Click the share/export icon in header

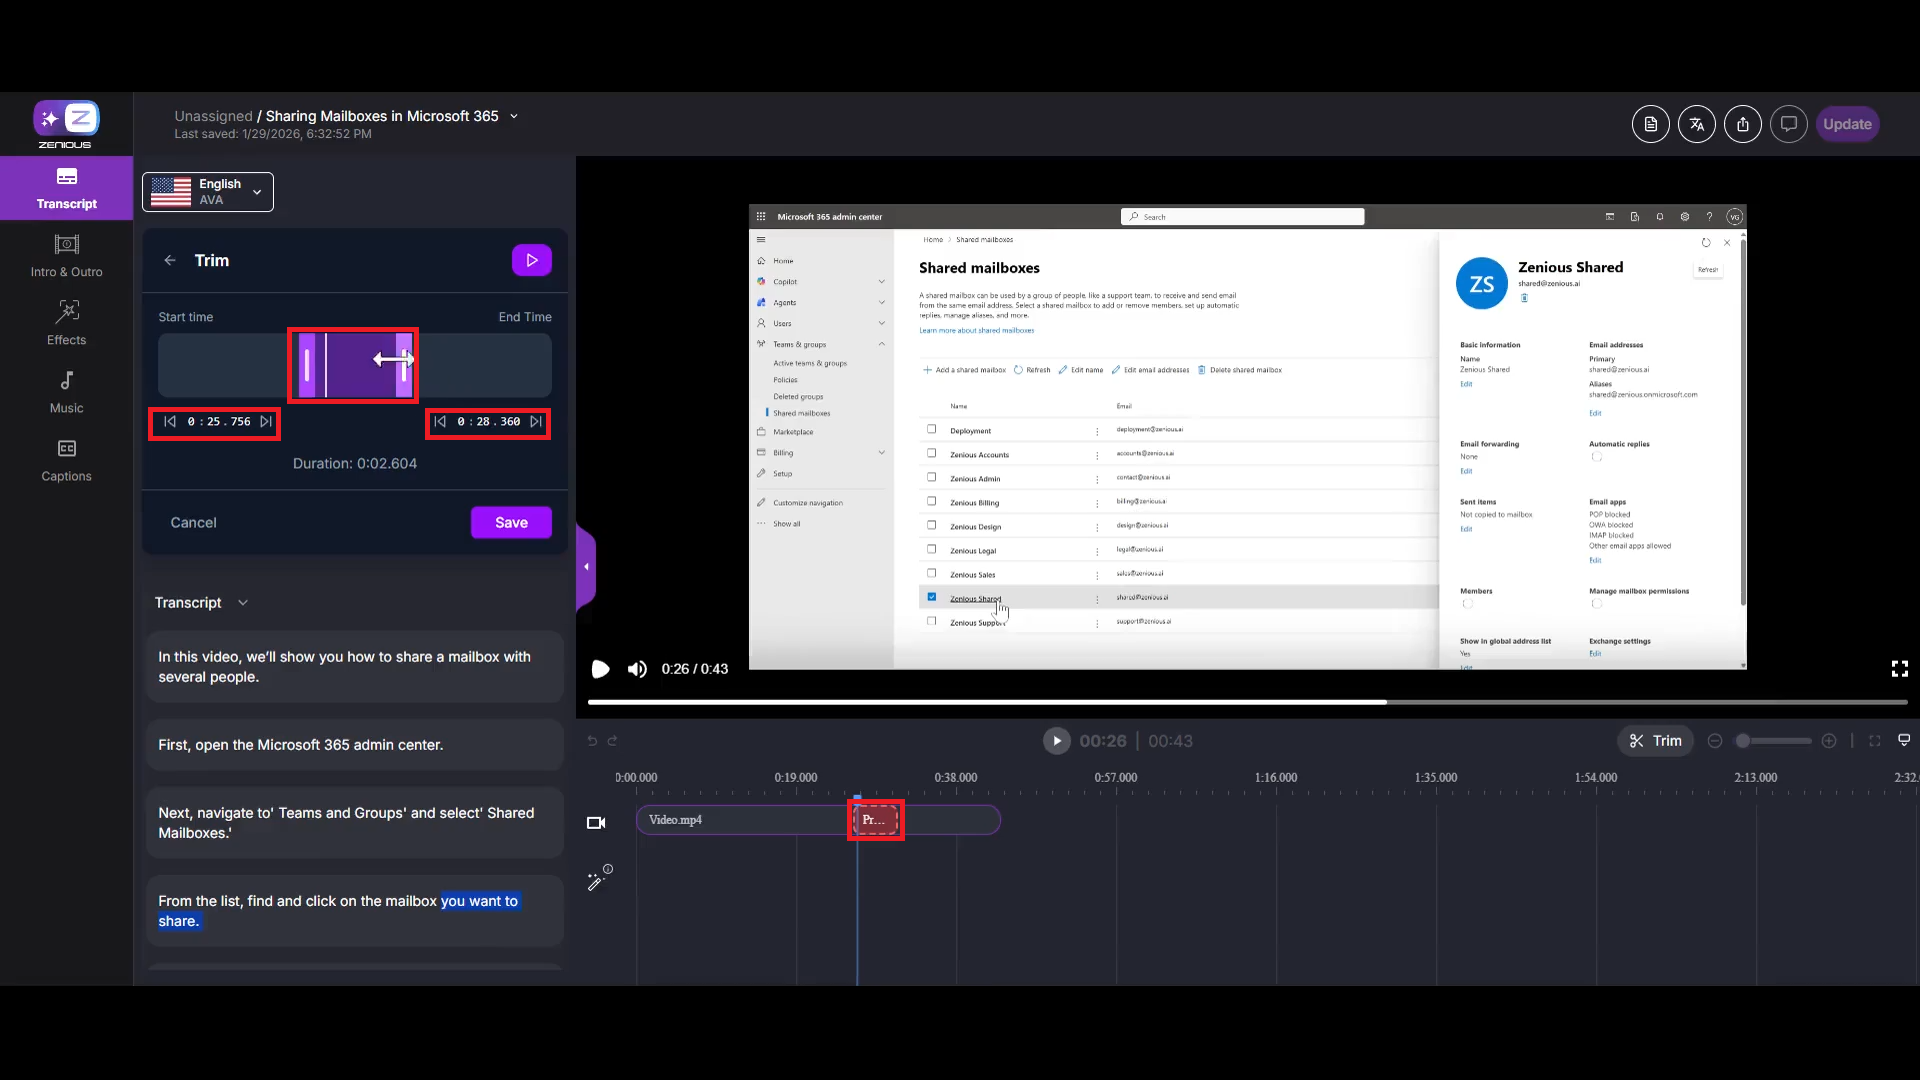click(x=1742, y=124)
